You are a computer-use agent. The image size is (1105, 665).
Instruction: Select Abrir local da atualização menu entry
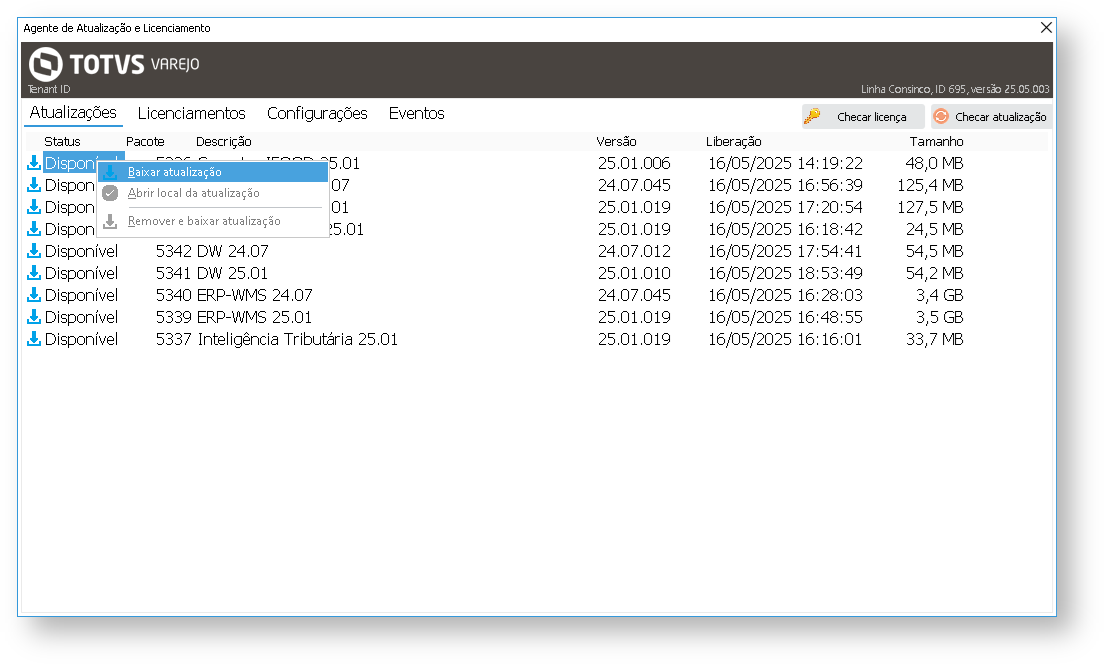(213, 193)
